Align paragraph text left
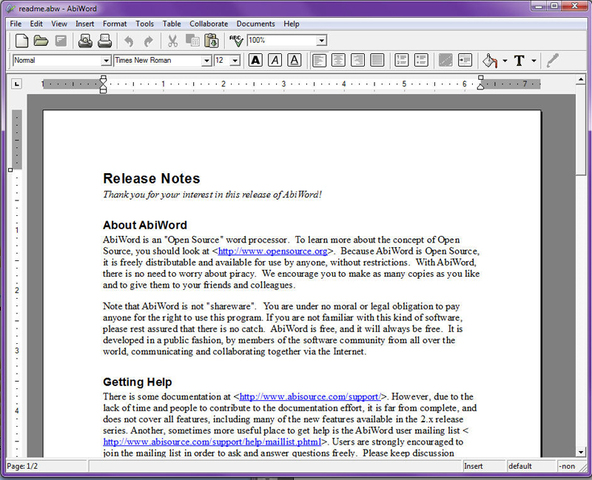Viewport: 592px width, 480px height. pyautogui.click(x=319, y=60)
